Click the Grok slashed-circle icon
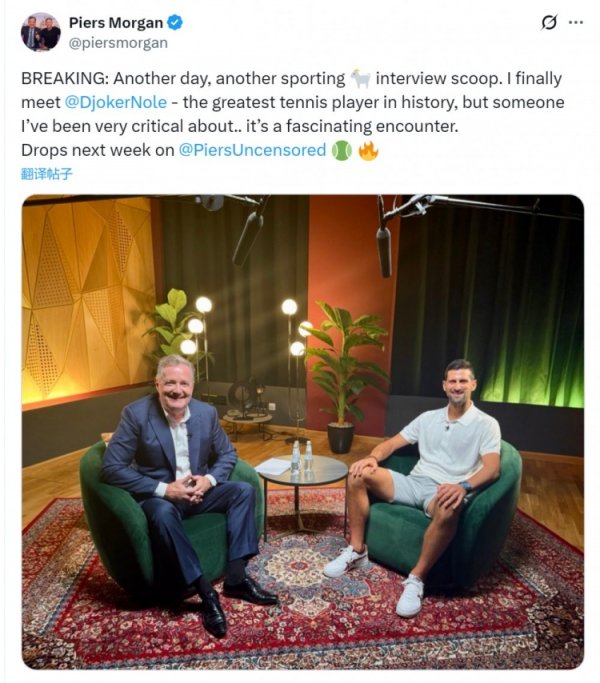 point(548,22)
